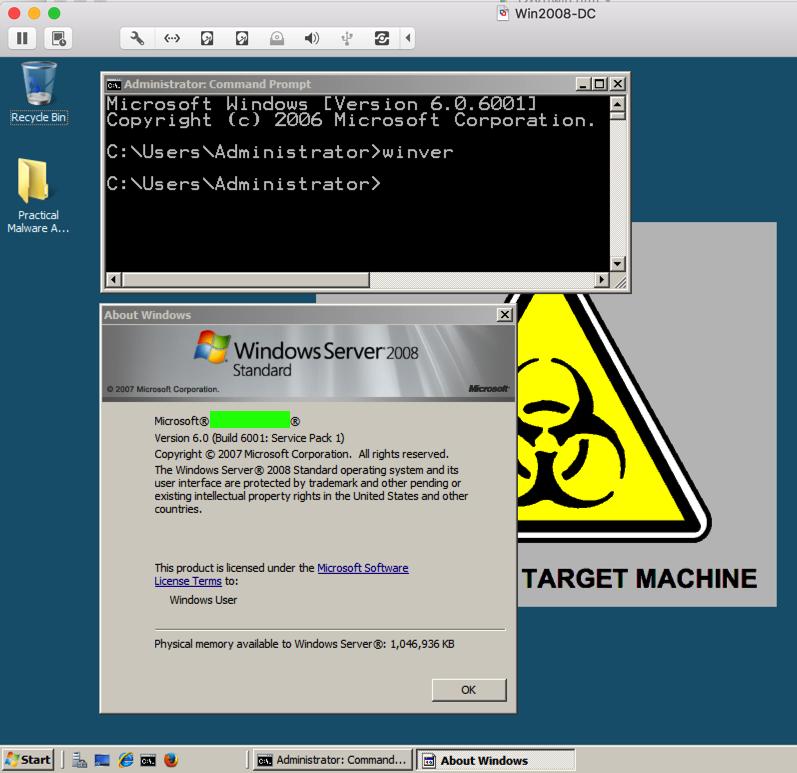Click the Win2008-DC window title
Screen dimensions: 797x773
click(555, 14)
